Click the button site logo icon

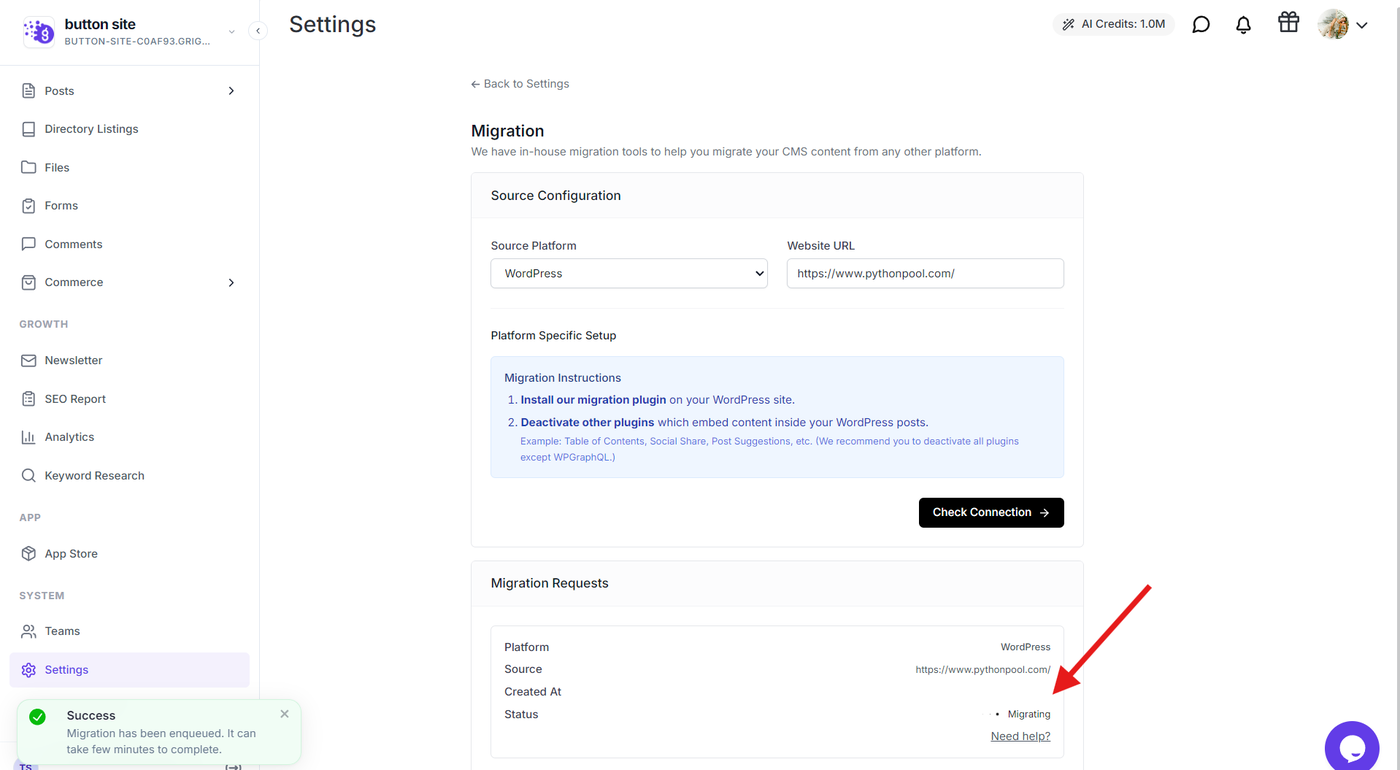pos(39,32)
